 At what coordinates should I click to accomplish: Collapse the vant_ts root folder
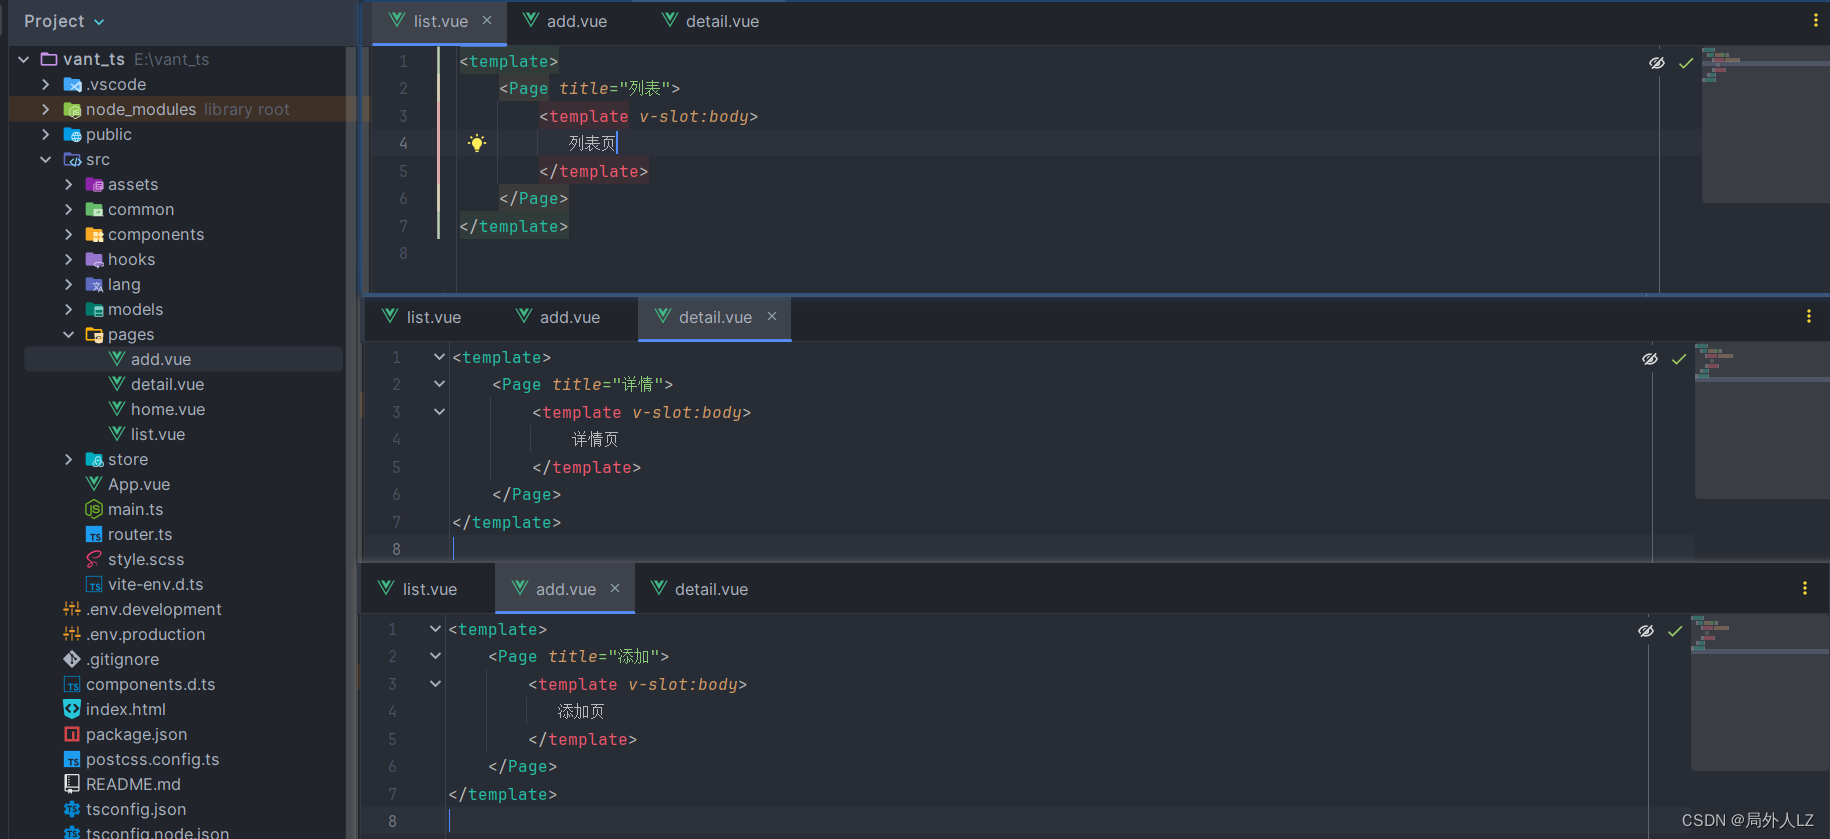(x=23, y=59)
